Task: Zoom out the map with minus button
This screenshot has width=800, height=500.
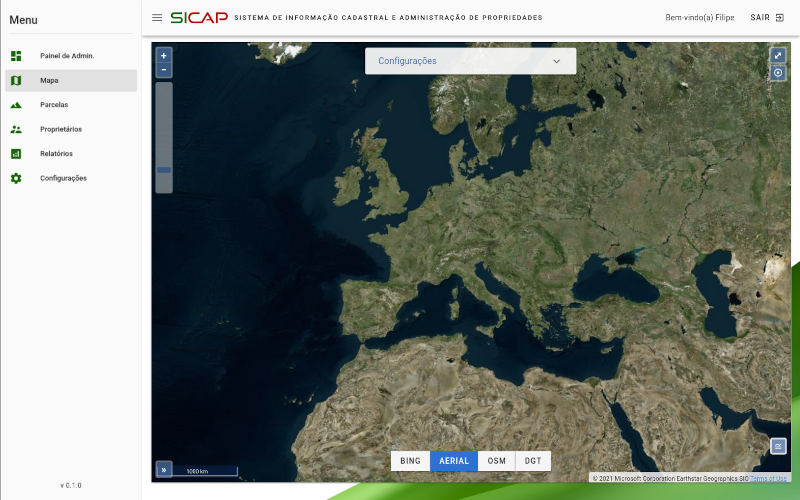Action: (x=164, y=70)
